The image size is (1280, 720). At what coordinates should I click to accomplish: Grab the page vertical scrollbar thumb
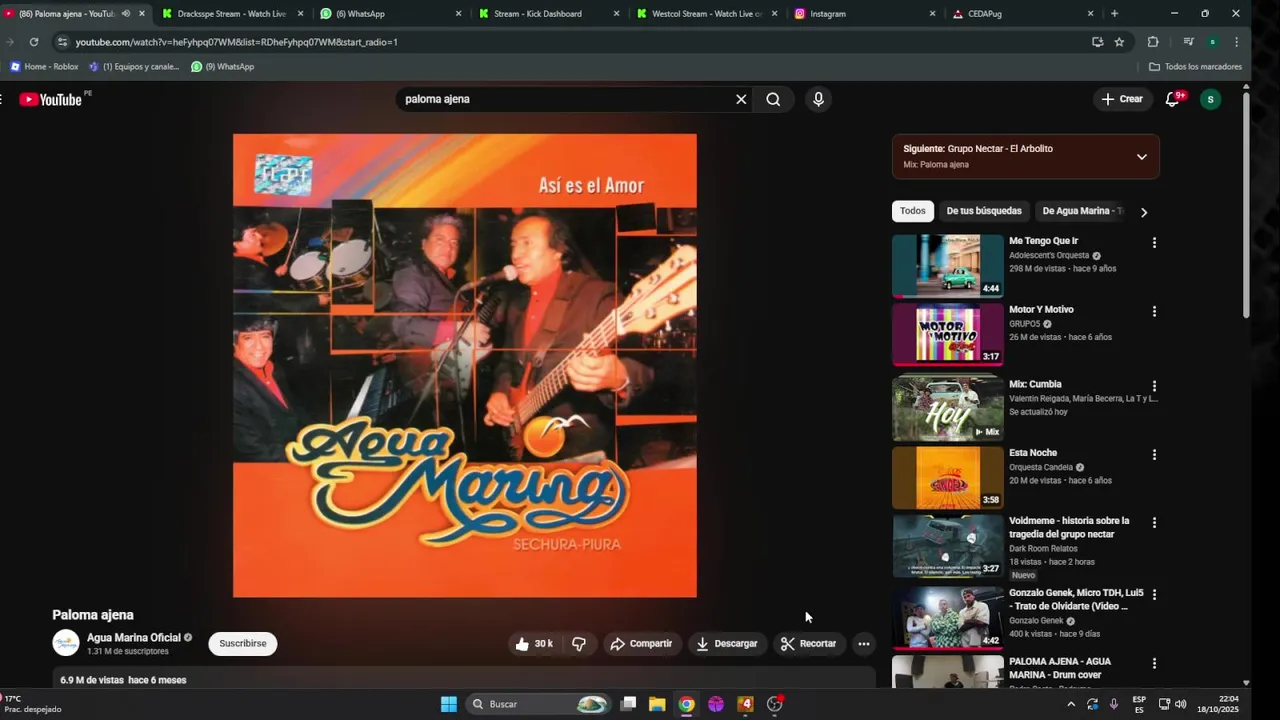tap(1246, 205)
